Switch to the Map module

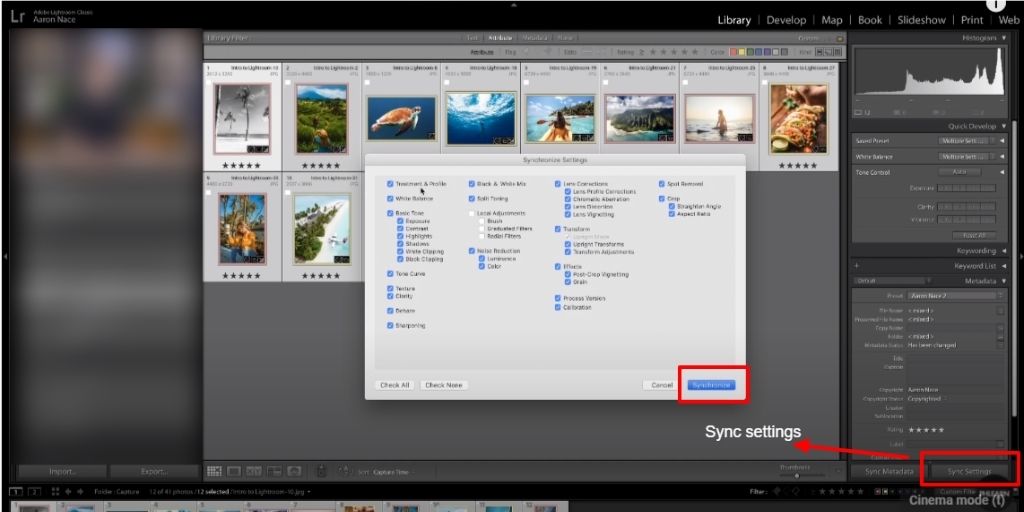tap(831, 20)
